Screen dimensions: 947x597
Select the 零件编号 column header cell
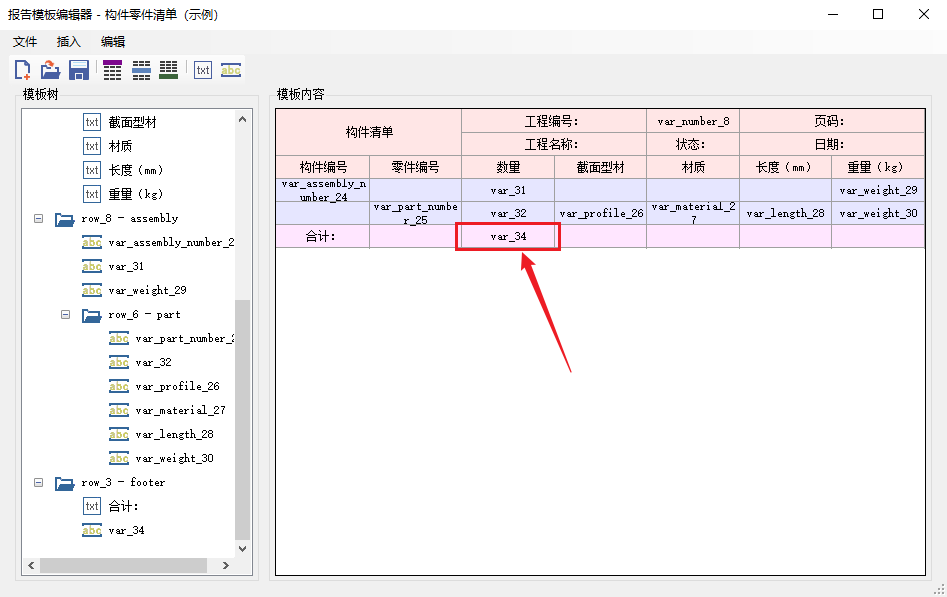(x=416, y=167)
